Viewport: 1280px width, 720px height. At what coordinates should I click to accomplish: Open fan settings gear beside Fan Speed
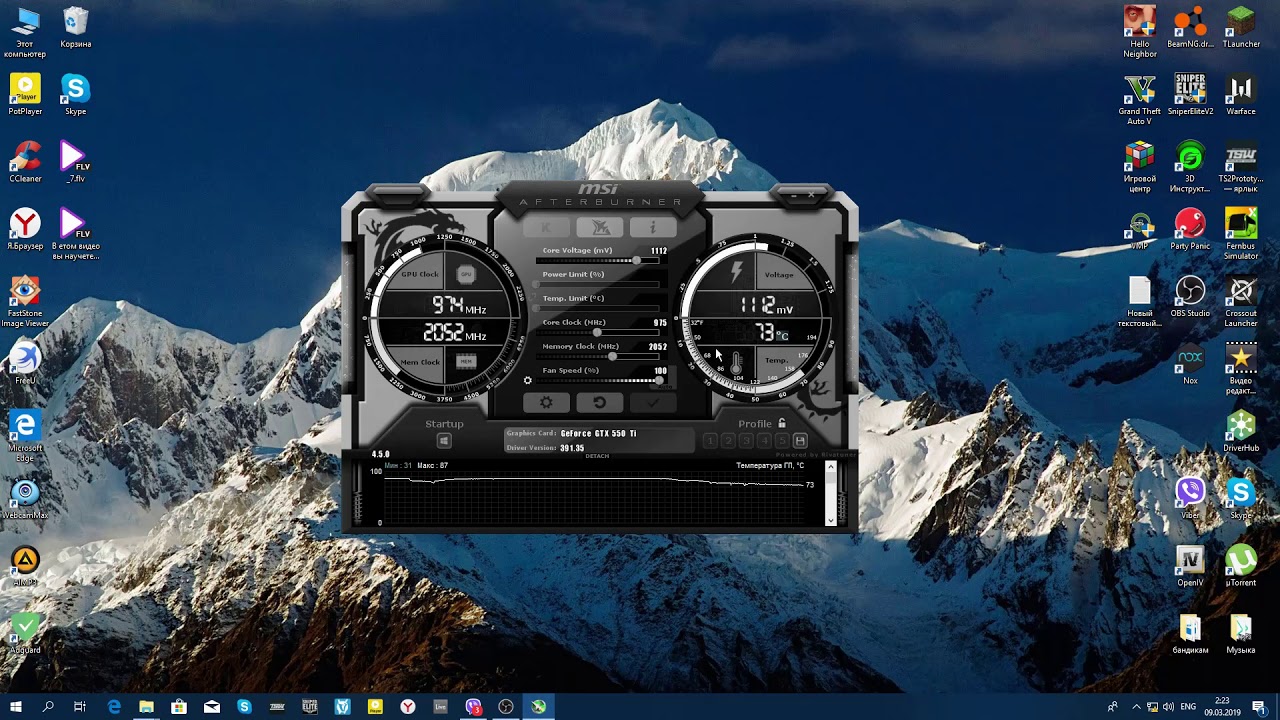pyautogui.click(x=528, y=380)
